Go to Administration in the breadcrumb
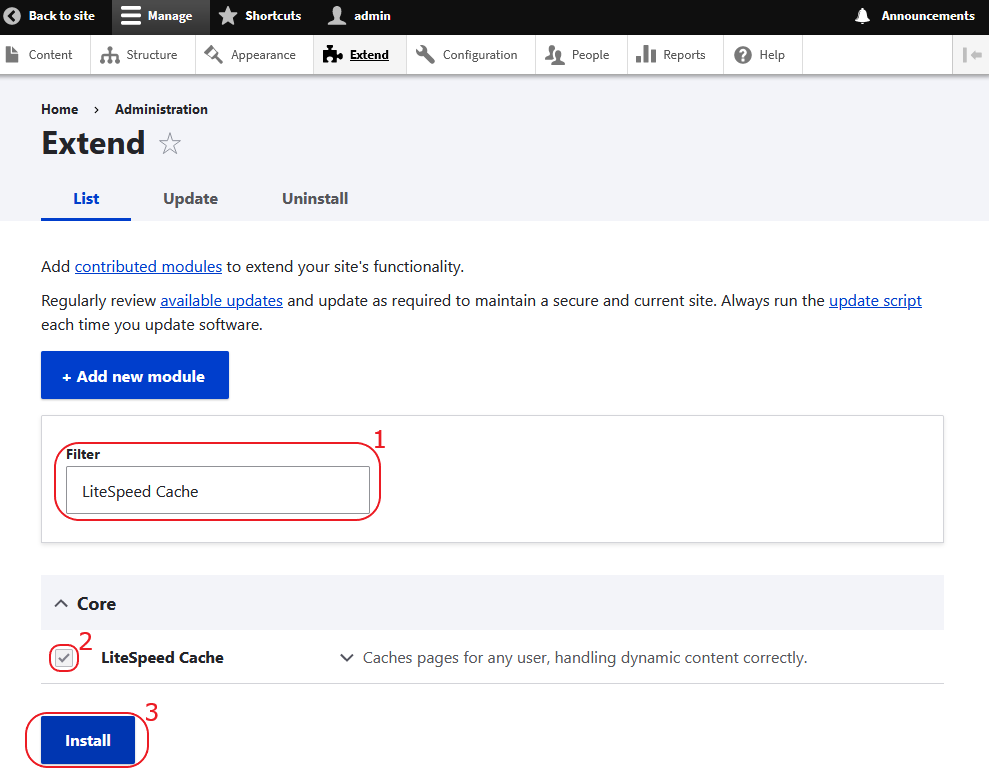This screenshot has width=989, height=772. [161, 109]
